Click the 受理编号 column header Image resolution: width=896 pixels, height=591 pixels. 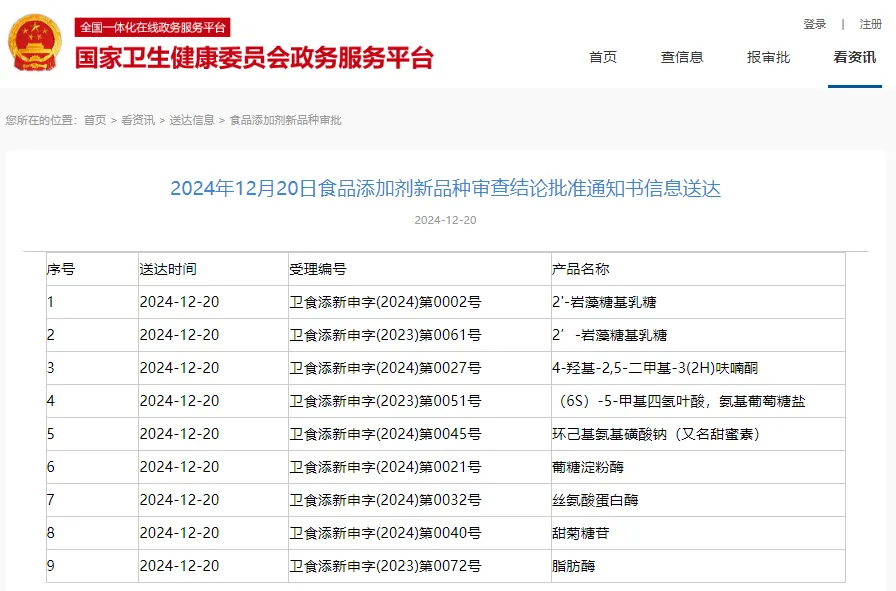318,269
